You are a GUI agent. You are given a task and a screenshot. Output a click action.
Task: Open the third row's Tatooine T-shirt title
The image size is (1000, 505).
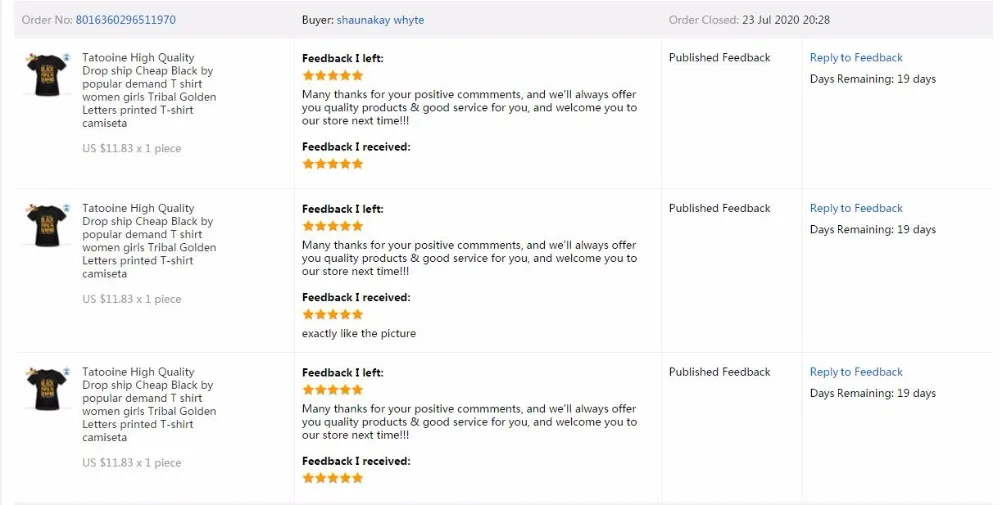148,398
